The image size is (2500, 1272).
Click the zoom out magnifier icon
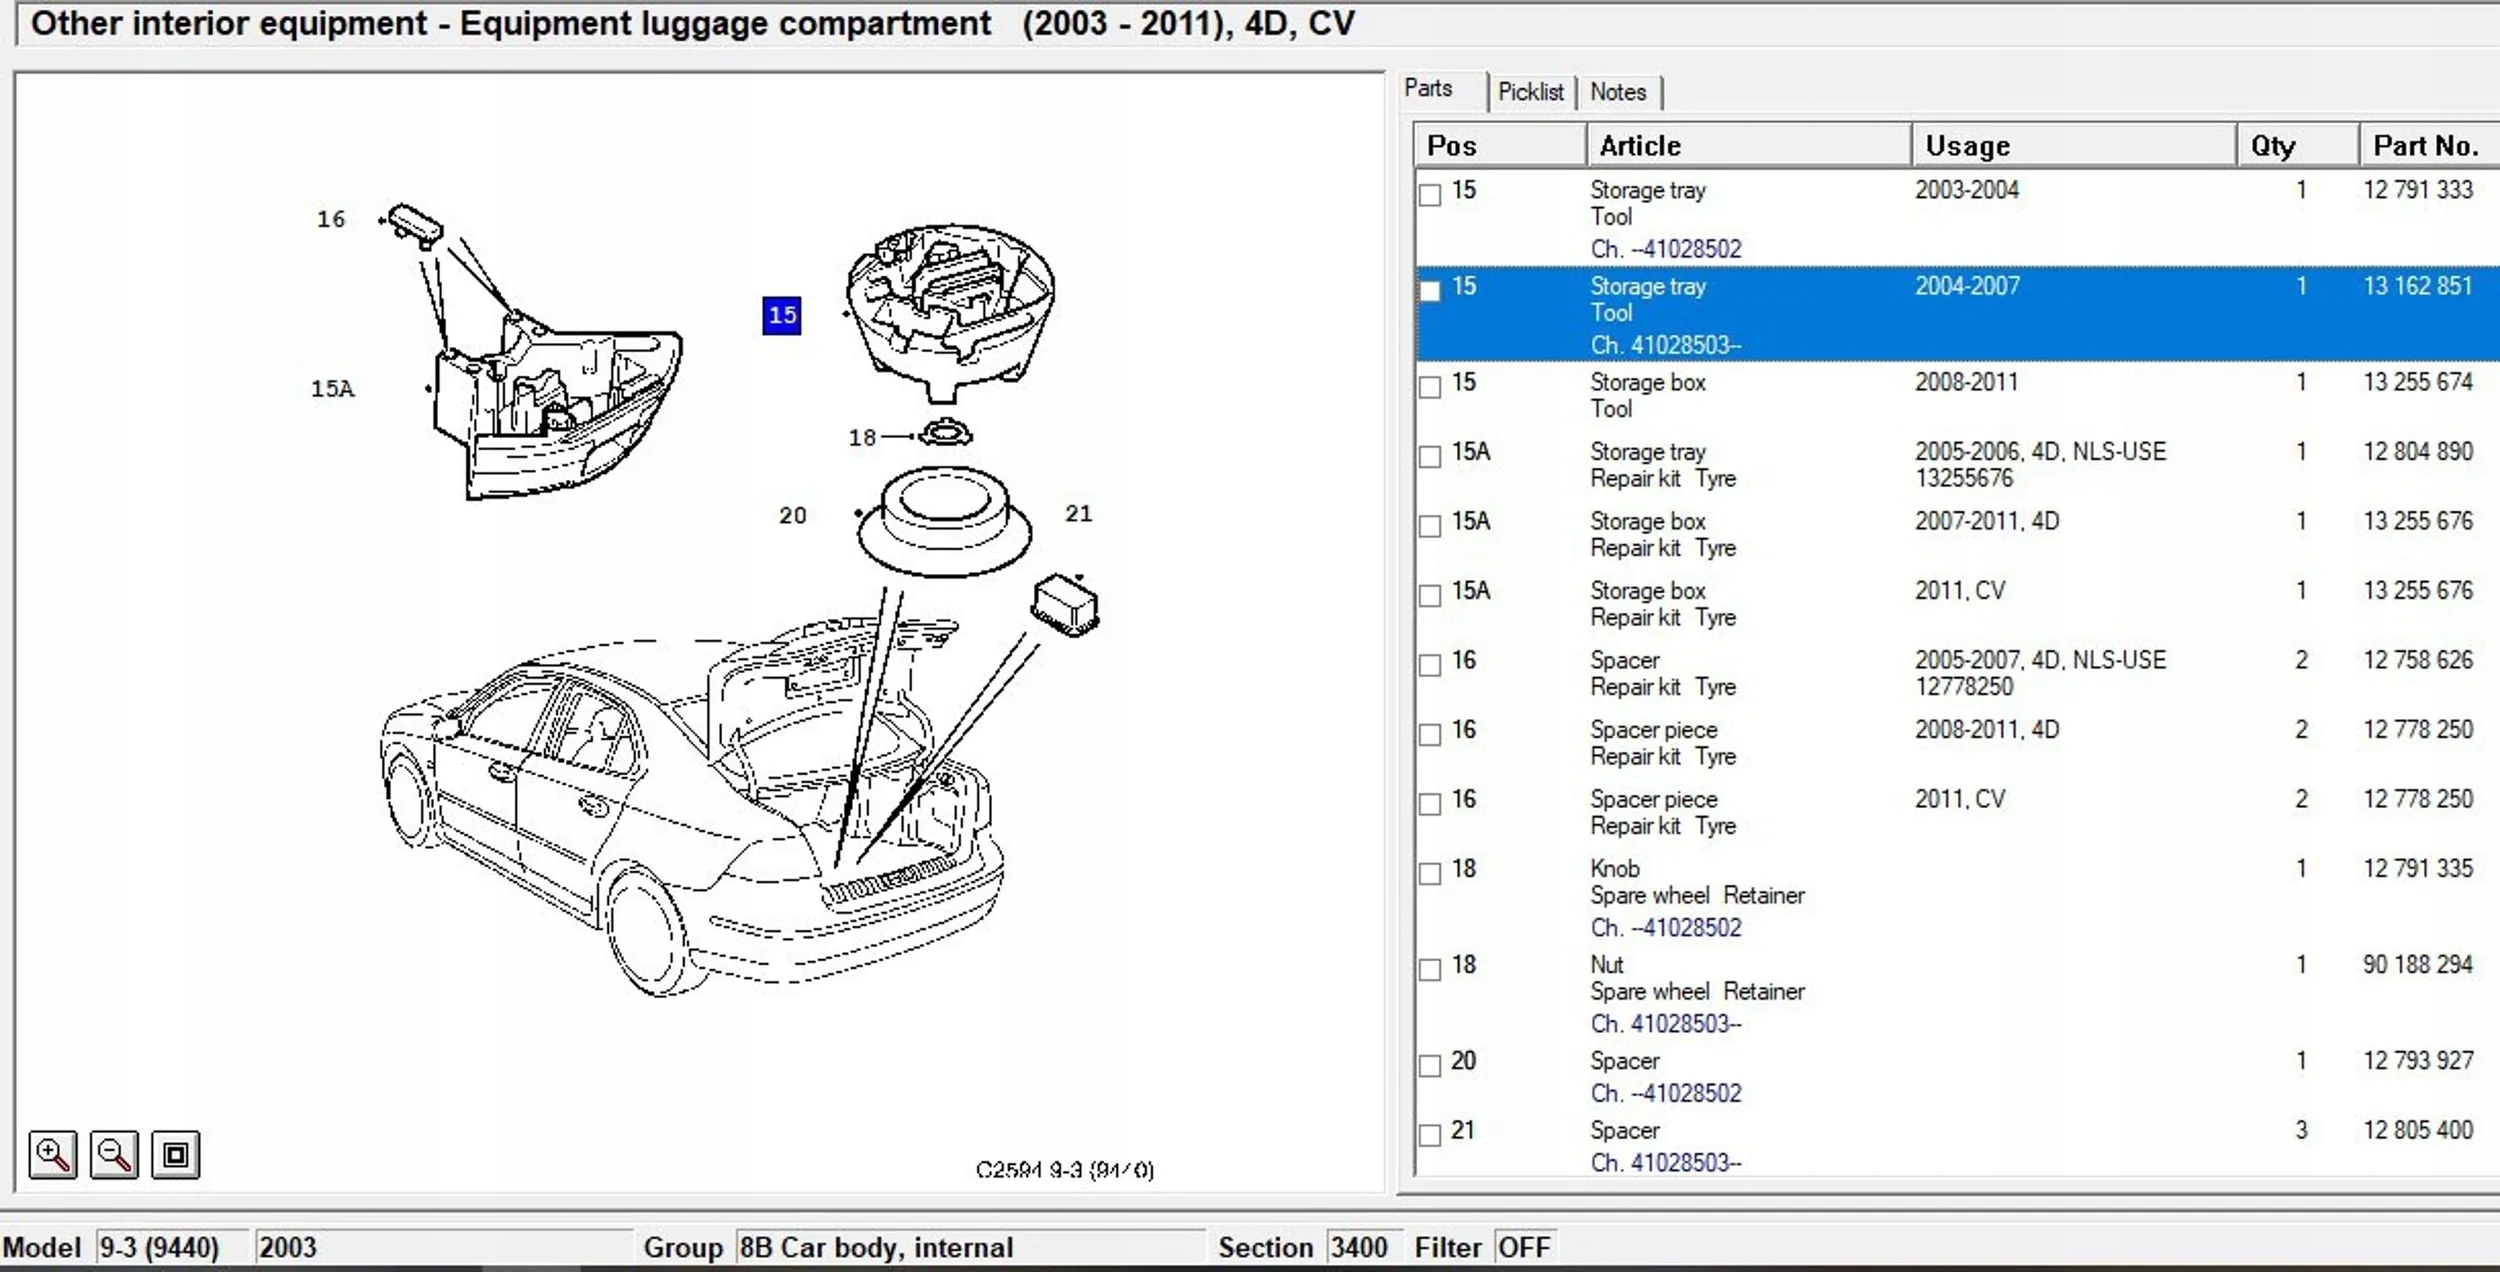coord(114,1155)
